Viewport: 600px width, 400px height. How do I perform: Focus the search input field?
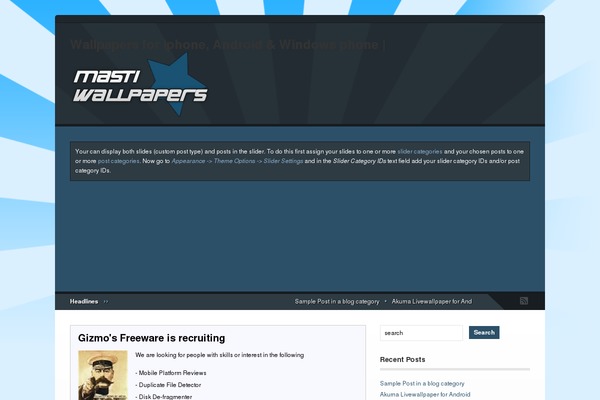pos(421,333)
